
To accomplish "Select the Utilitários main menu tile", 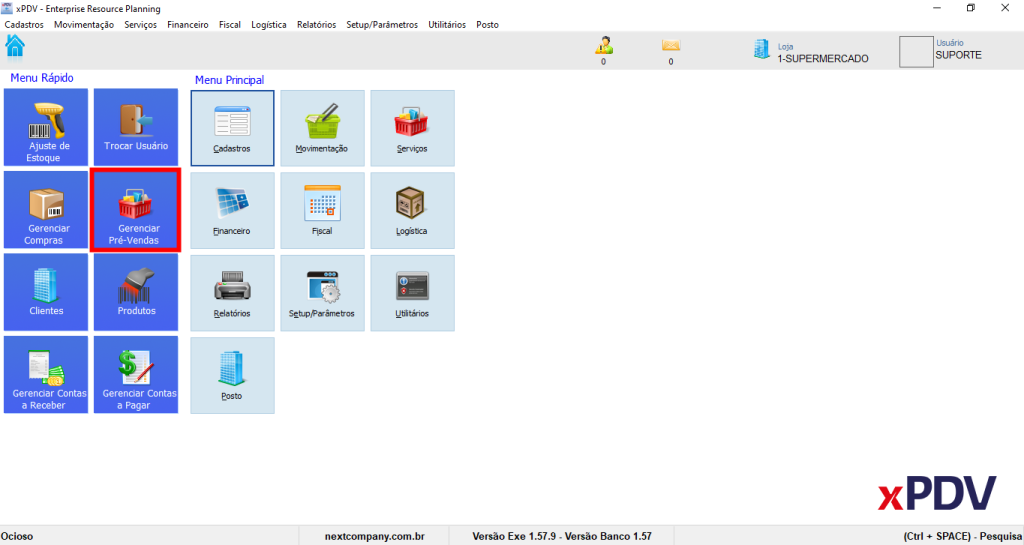I will click(413, 293).
